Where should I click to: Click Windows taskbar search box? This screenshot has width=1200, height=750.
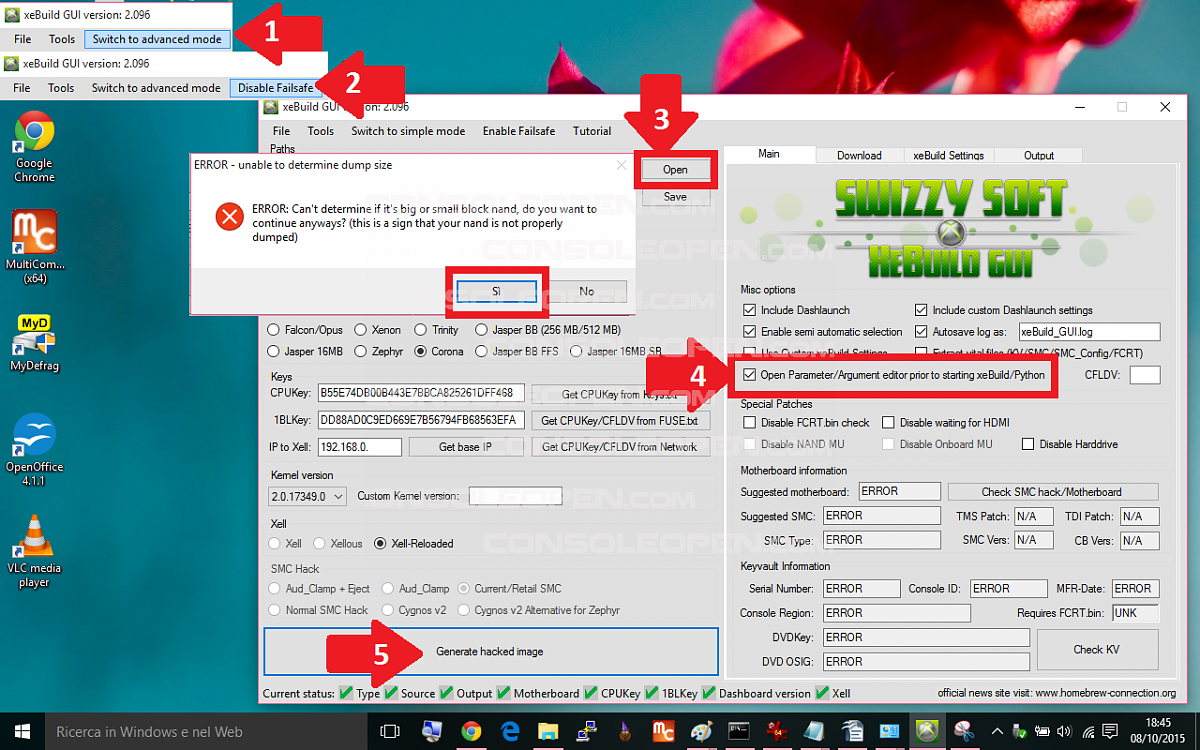click(x=206, y=731)
